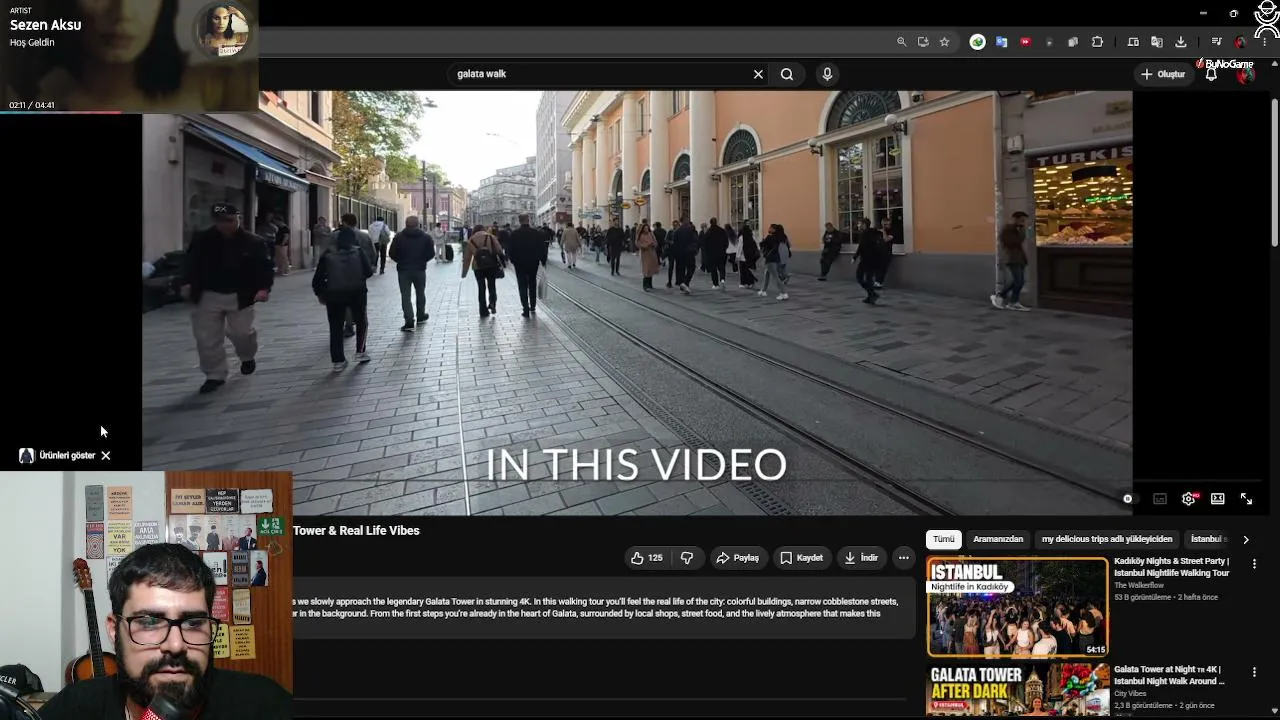The height and width of the screenshot is (720, 1280).
Task: Click the Paylaş share button
Action: 738,558
